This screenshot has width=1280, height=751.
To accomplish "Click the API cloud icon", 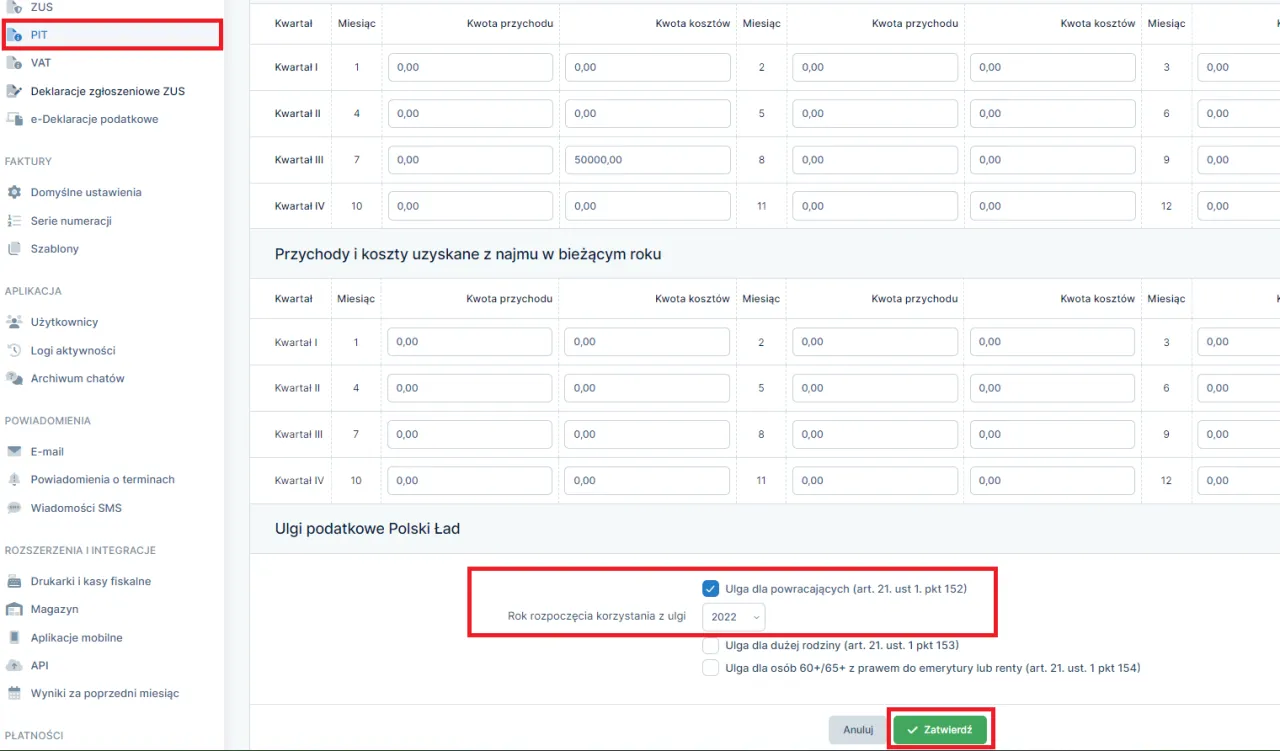I will click(14, 665).
